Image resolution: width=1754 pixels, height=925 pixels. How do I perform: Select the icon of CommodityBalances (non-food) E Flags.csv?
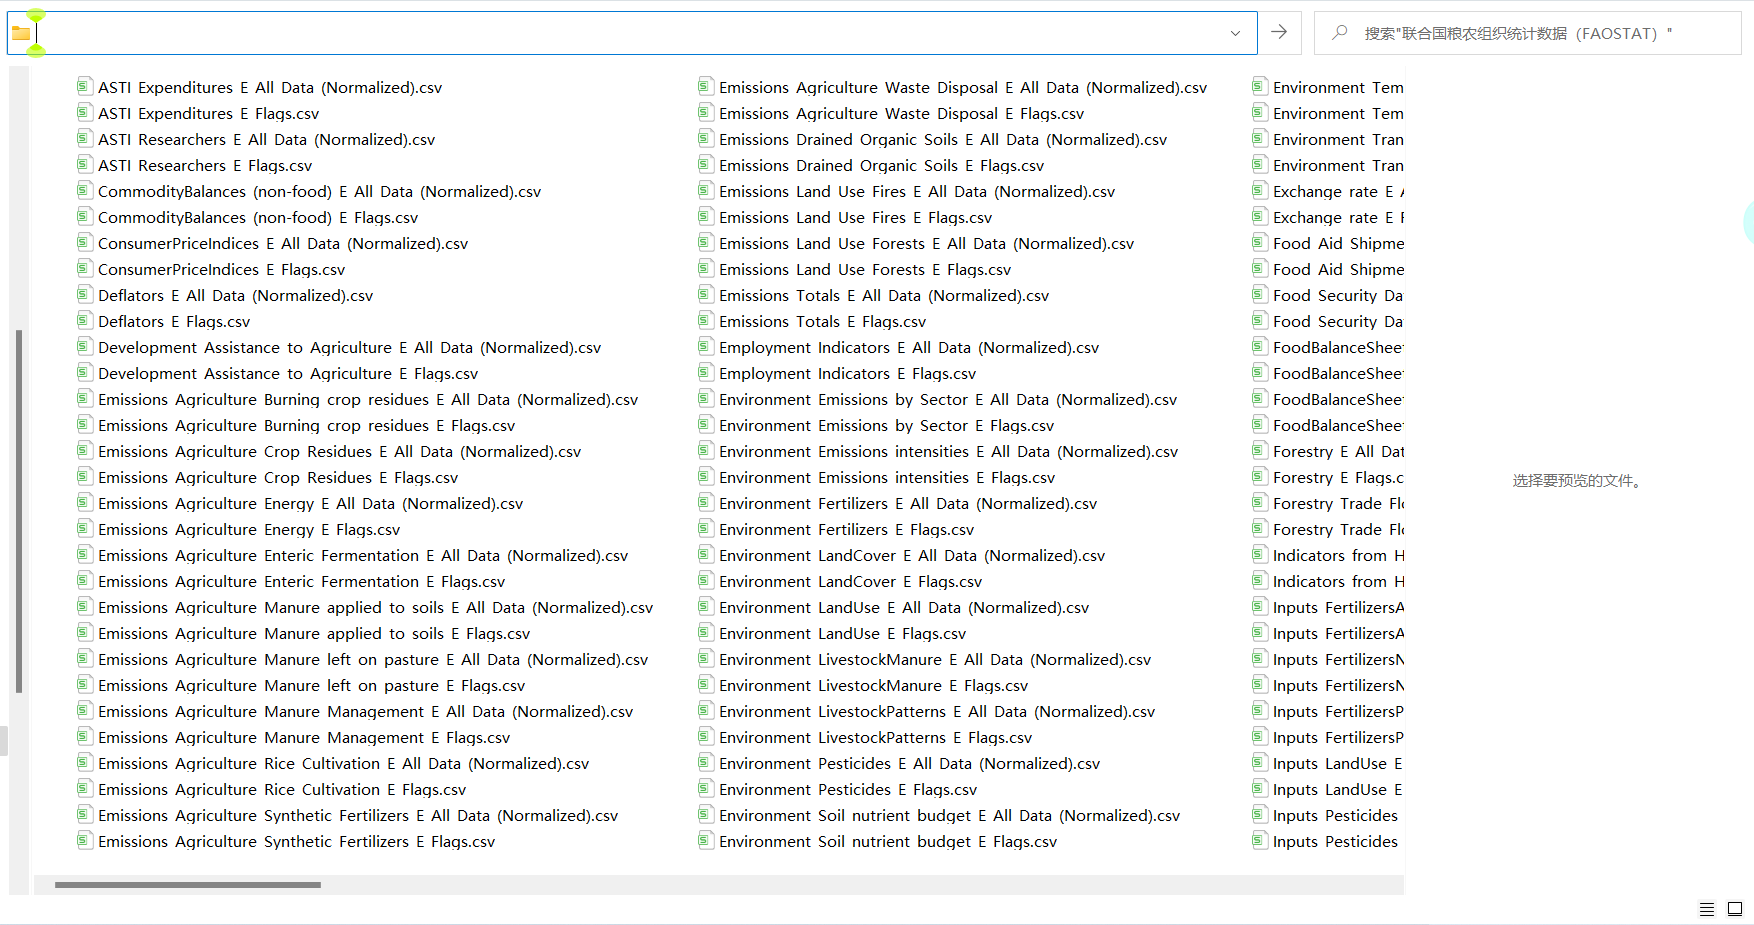coord(85,217)
